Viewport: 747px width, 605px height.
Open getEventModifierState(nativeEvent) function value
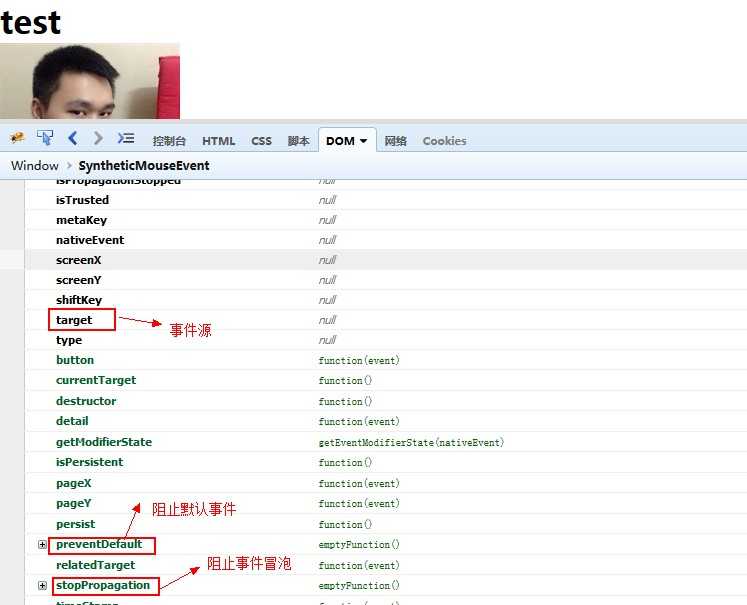[411, 443]
